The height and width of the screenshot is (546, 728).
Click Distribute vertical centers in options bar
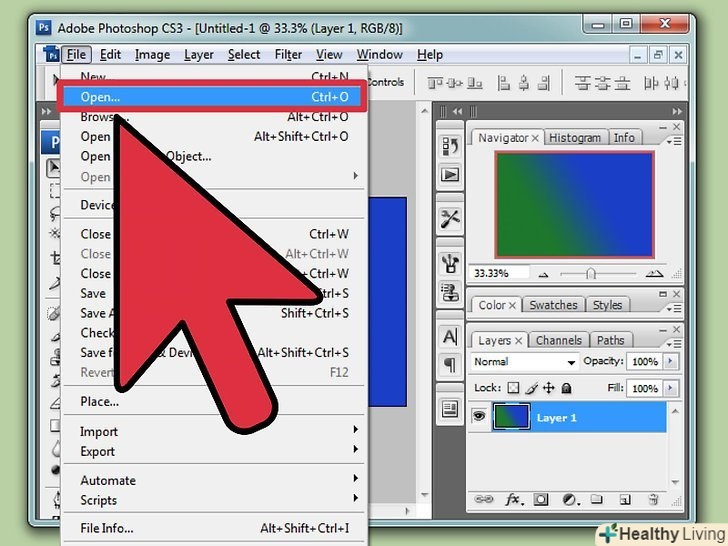click(603, 83)
